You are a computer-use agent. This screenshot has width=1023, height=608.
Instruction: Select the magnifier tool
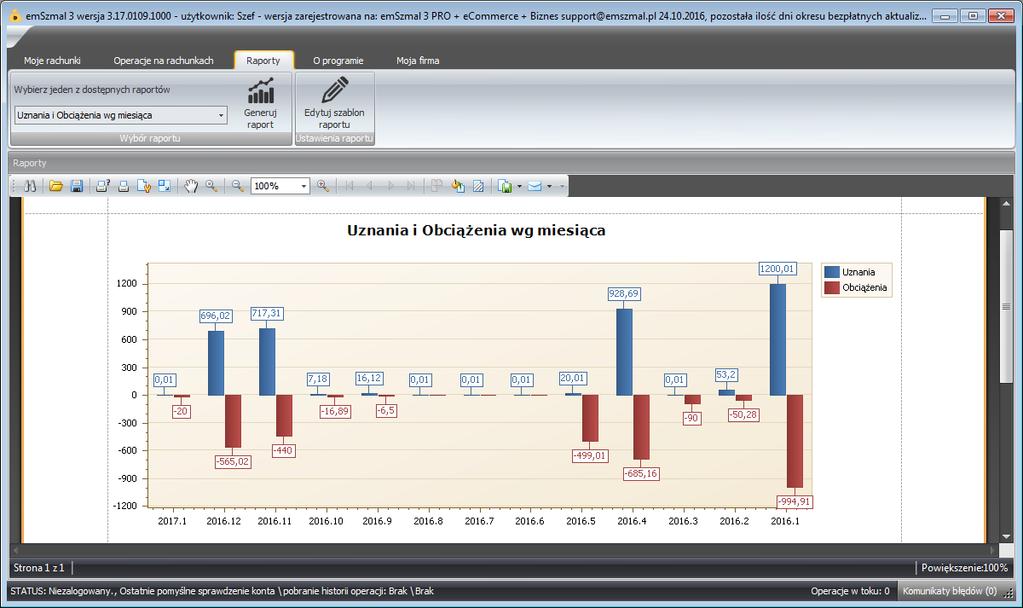tap(211, 186)
